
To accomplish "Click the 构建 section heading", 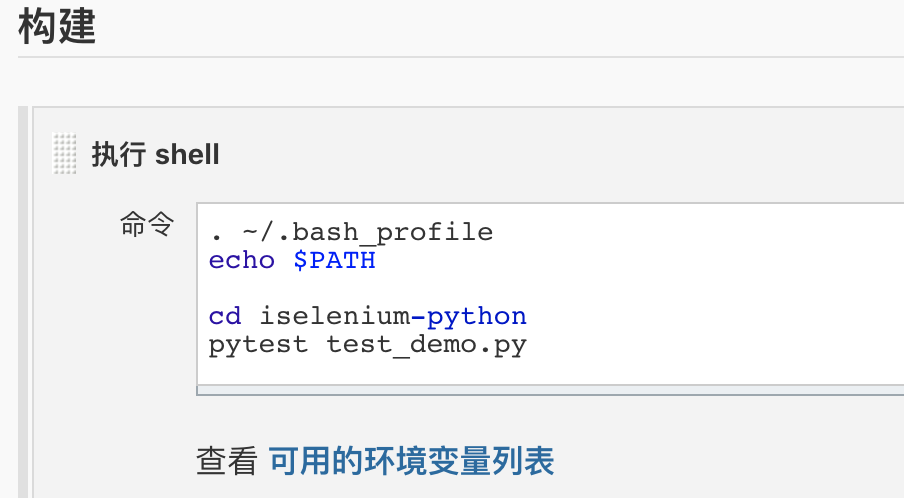I will [57, 27].
